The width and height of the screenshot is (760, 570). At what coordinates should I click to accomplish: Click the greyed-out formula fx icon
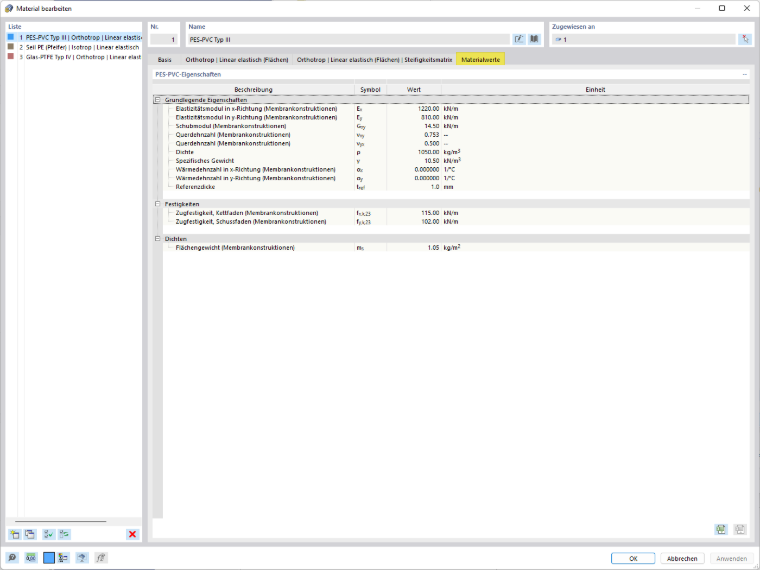click(100, 558)
